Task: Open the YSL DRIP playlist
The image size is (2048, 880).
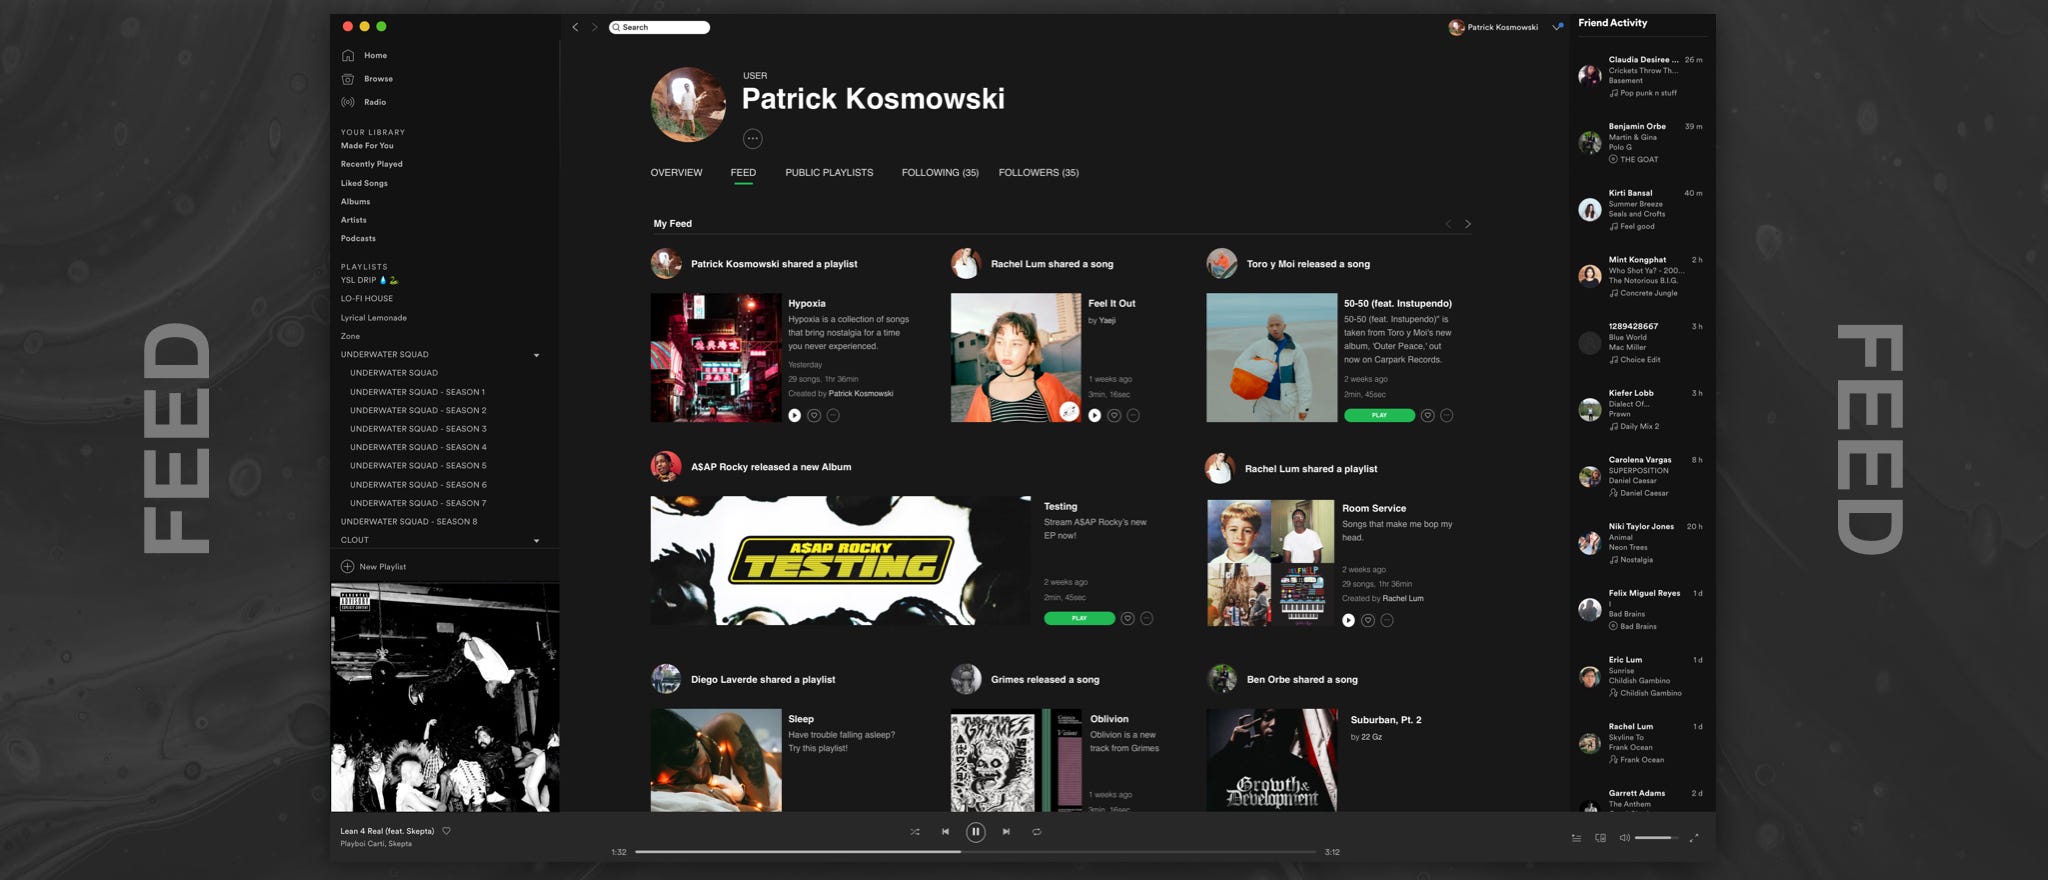Action: coord(369,280)
